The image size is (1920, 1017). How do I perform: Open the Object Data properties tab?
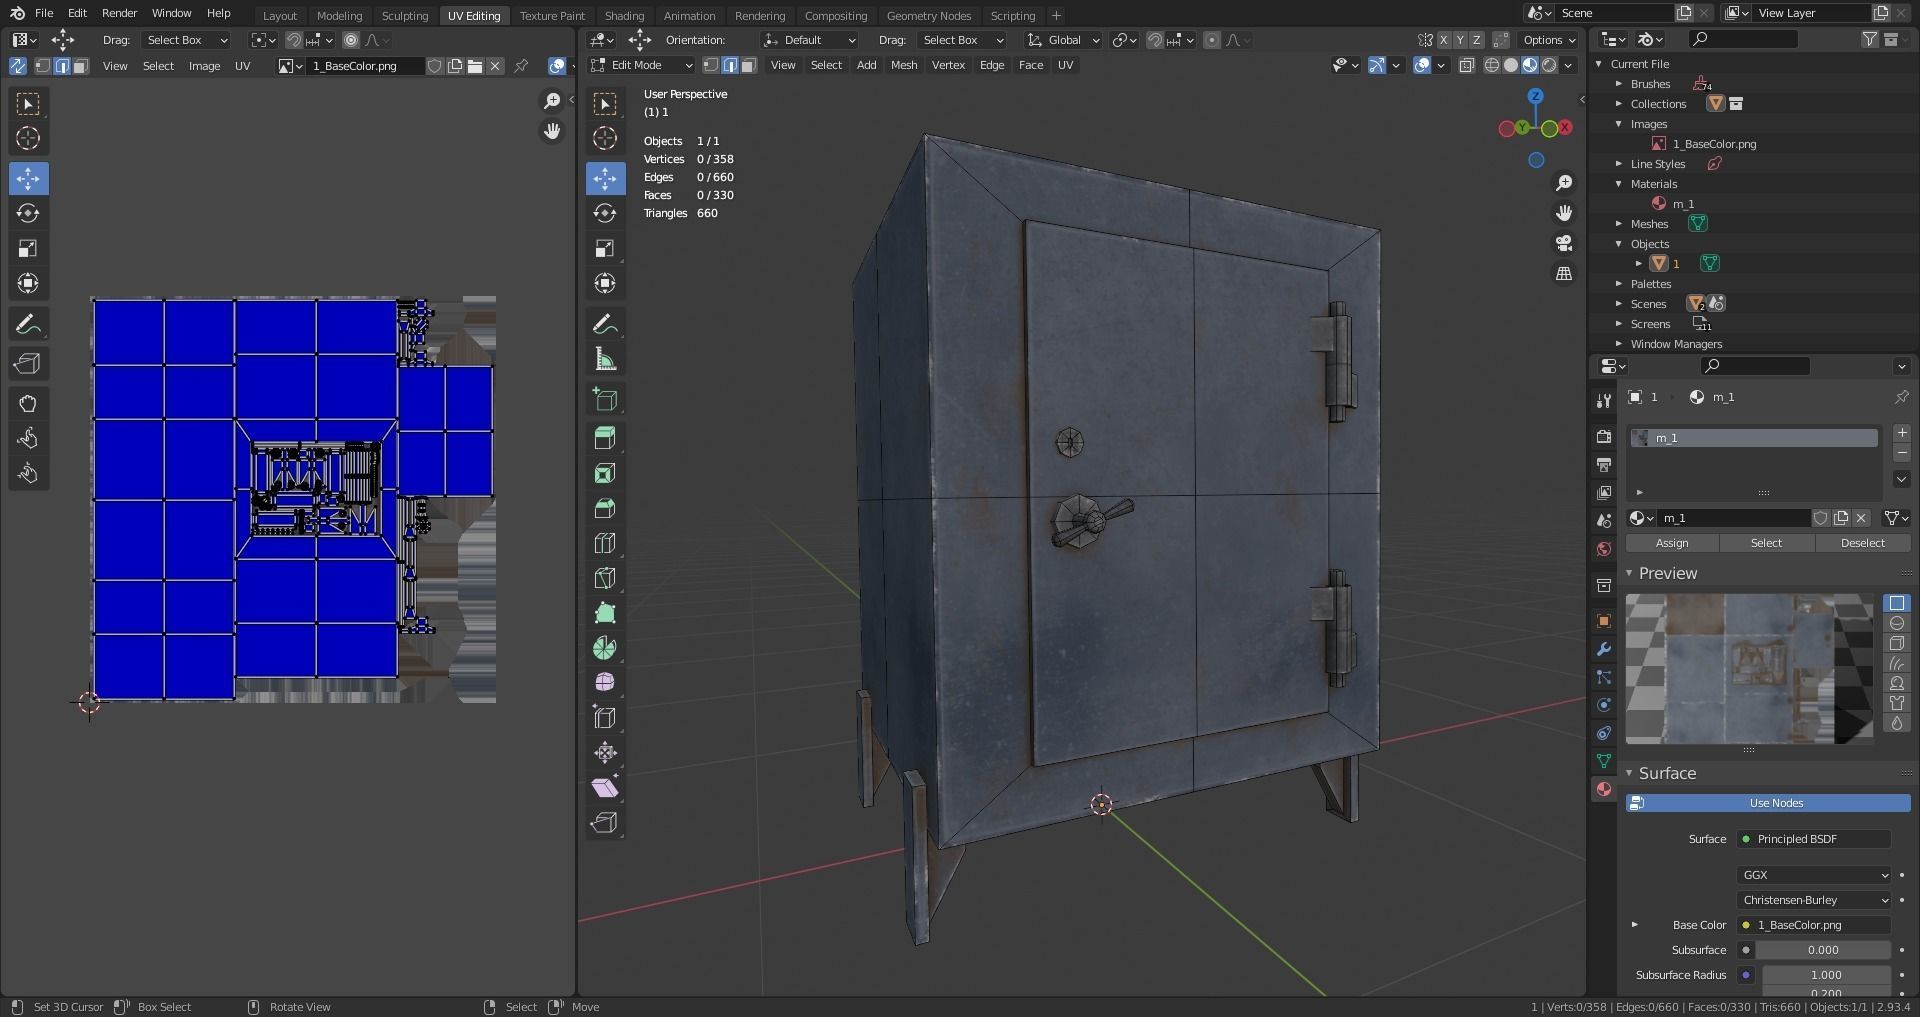[1604, 760]
